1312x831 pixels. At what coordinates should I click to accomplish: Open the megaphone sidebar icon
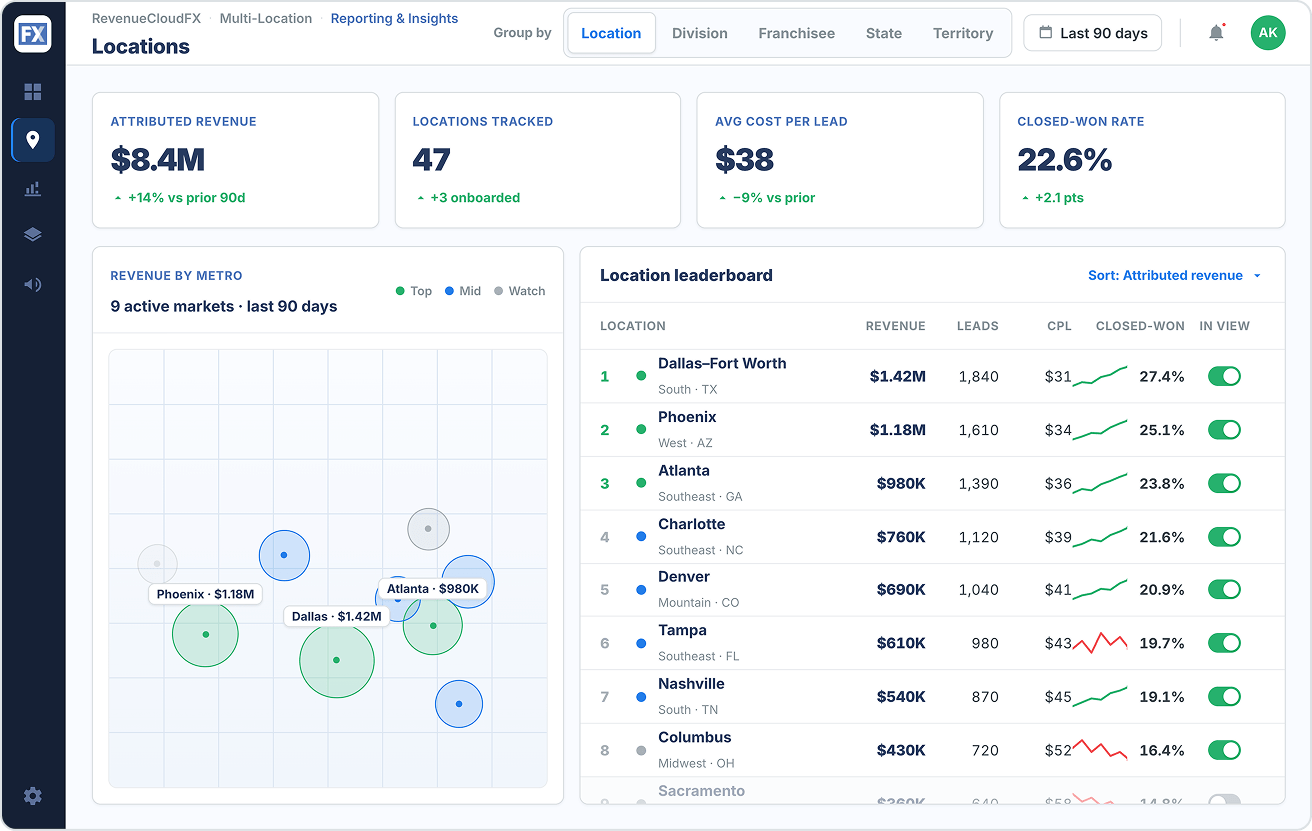click(33, 284)
